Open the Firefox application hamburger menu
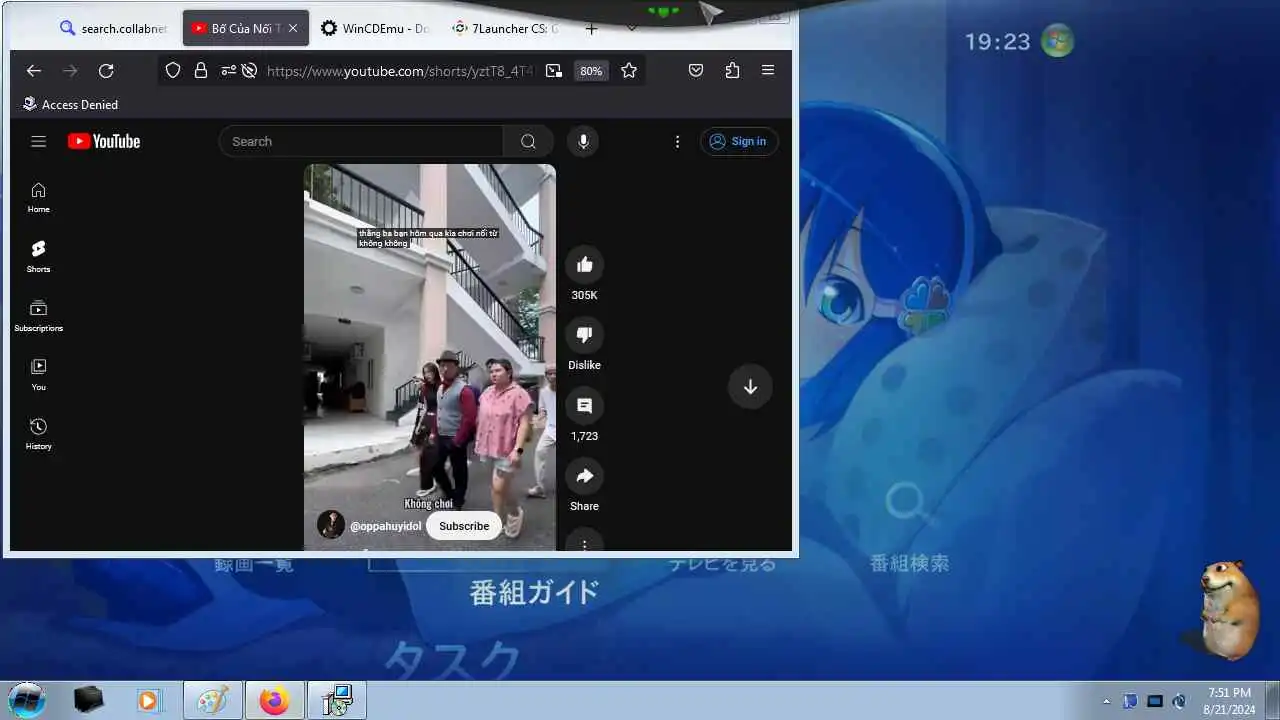Viewport: 1280px width, 720px height. pos(768,71)
